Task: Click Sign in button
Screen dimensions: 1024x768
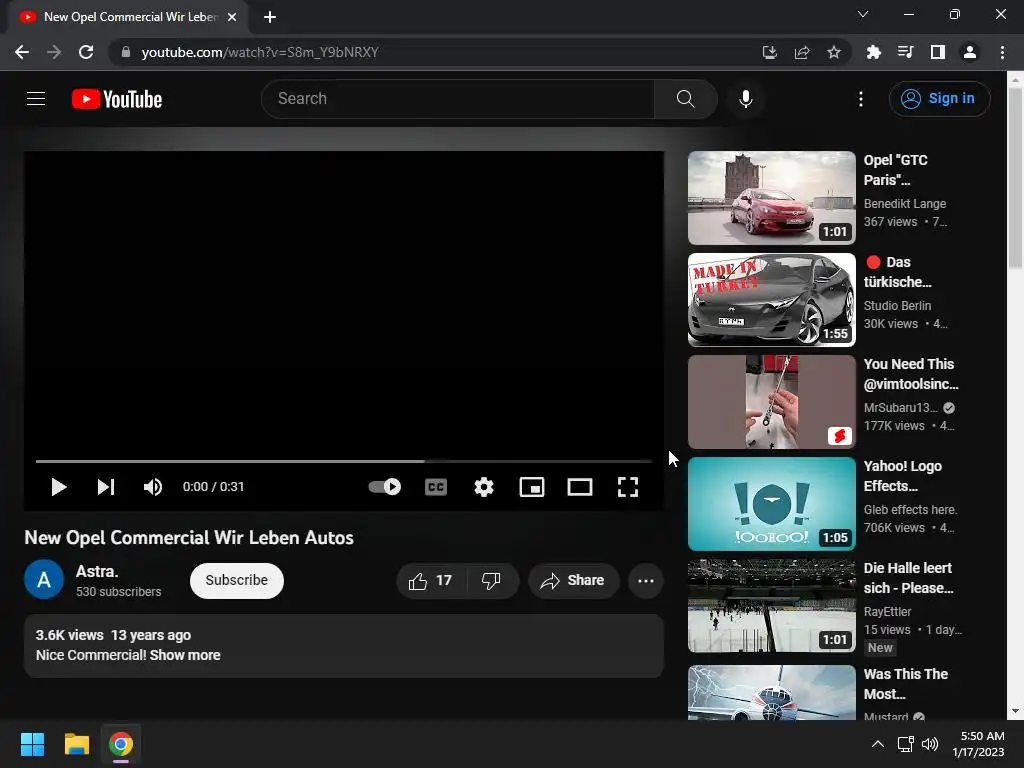Action: click(x=939, y=99)
